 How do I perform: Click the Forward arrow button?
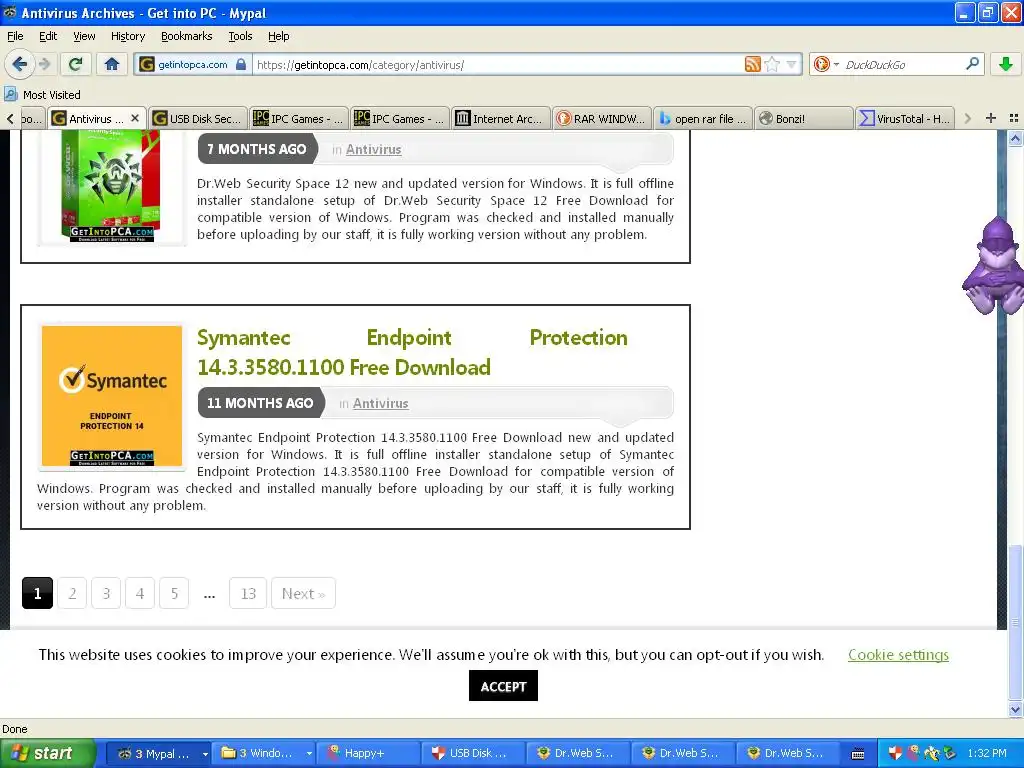(x=44, y=64)
